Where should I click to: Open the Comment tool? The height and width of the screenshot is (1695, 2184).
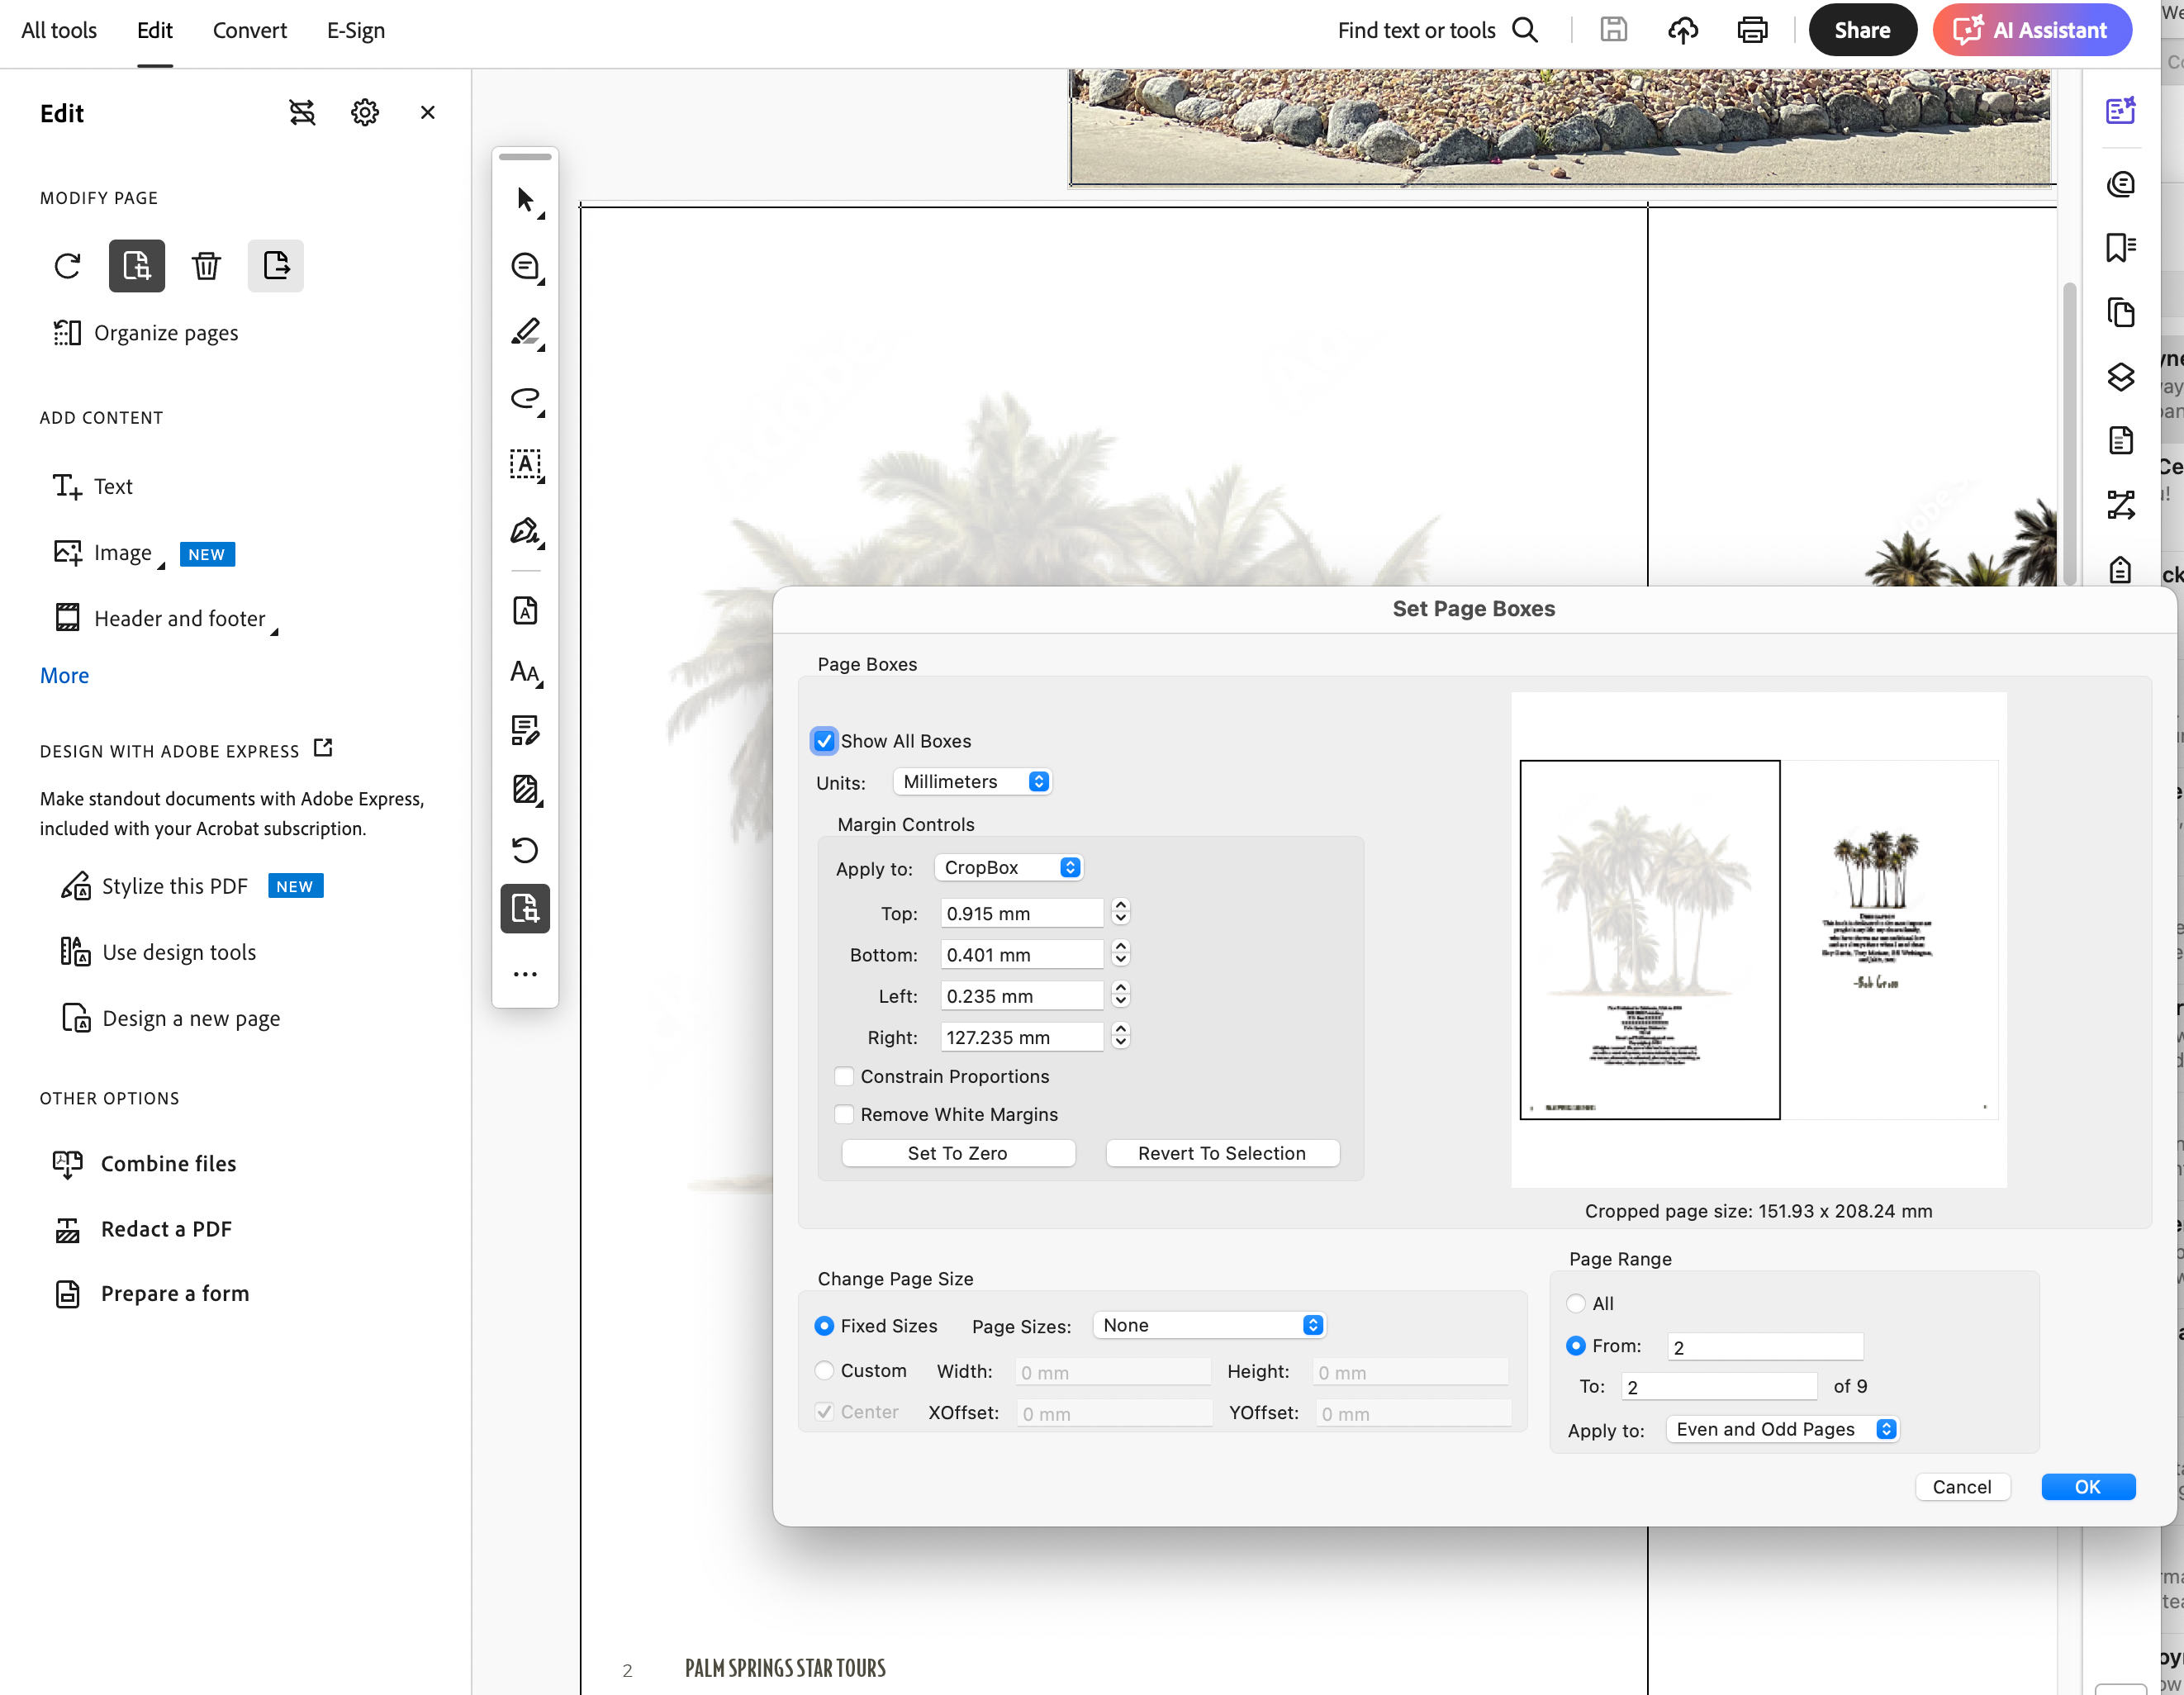coord(524,266)
